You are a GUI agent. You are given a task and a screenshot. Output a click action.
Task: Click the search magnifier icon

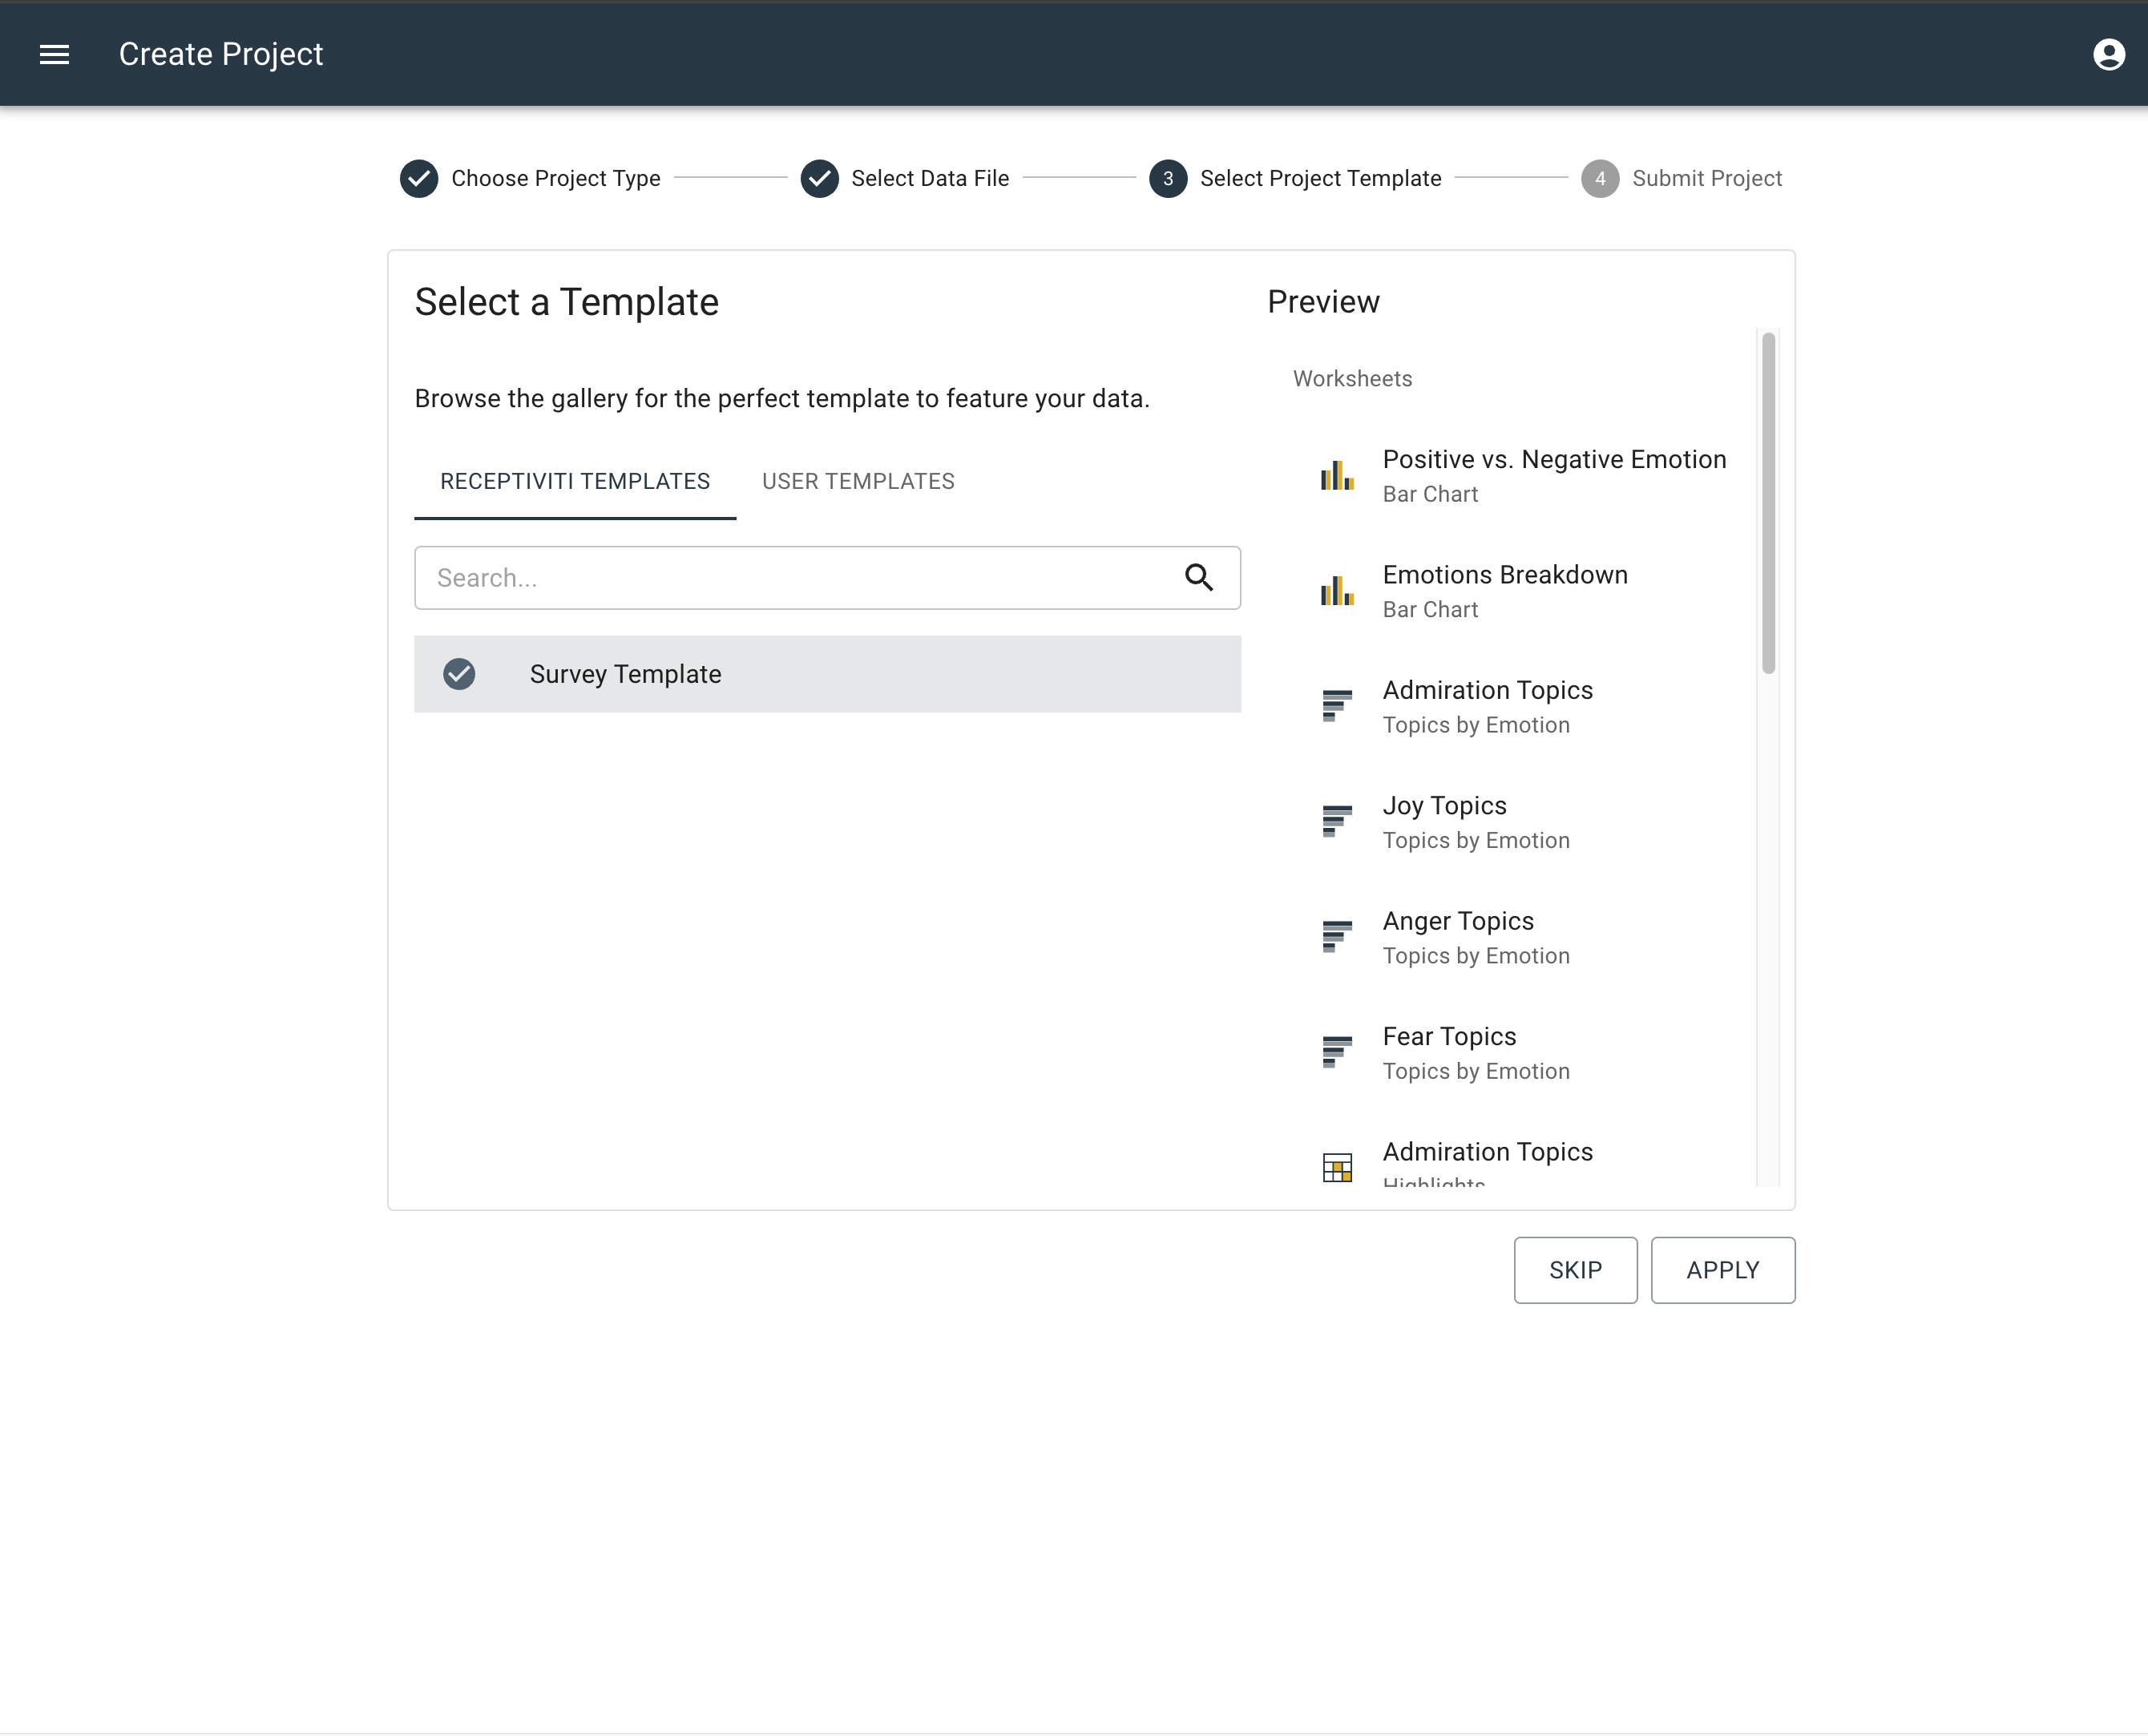1198,577
